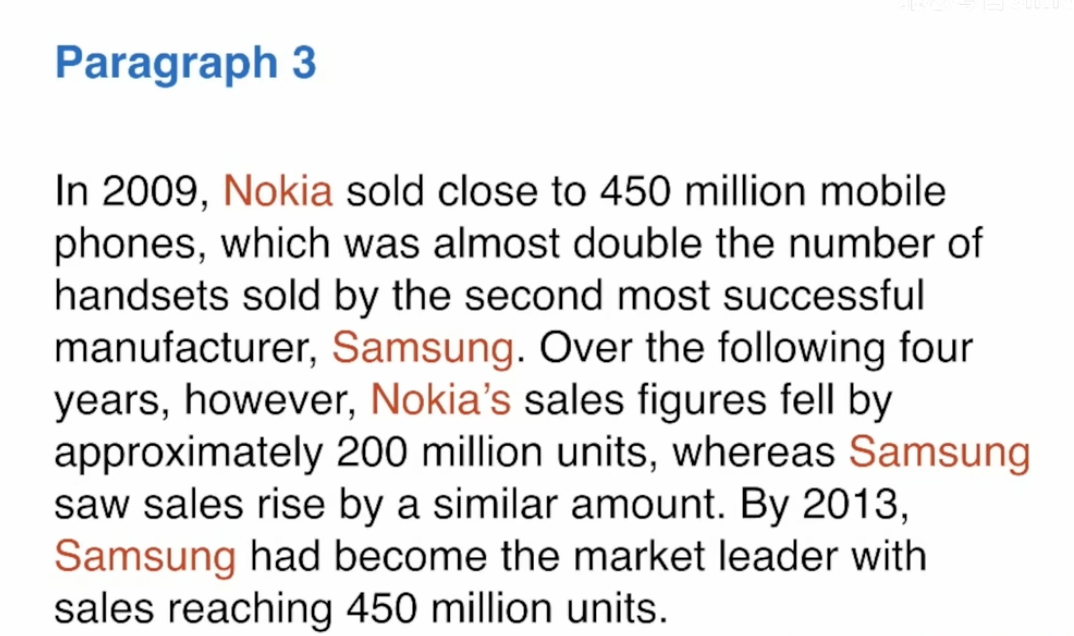The image size is (1074, 636).
Task: Click the word 'successful' in the paragraph
Action: tap(824, 296)
